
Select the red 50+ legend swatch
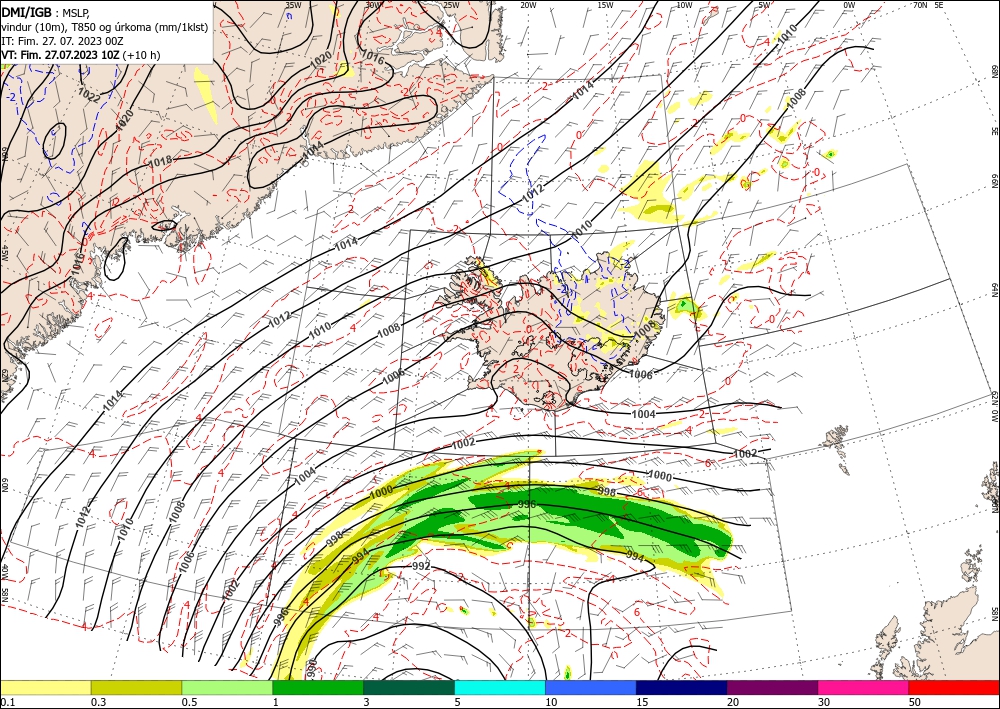coord(954,688)
